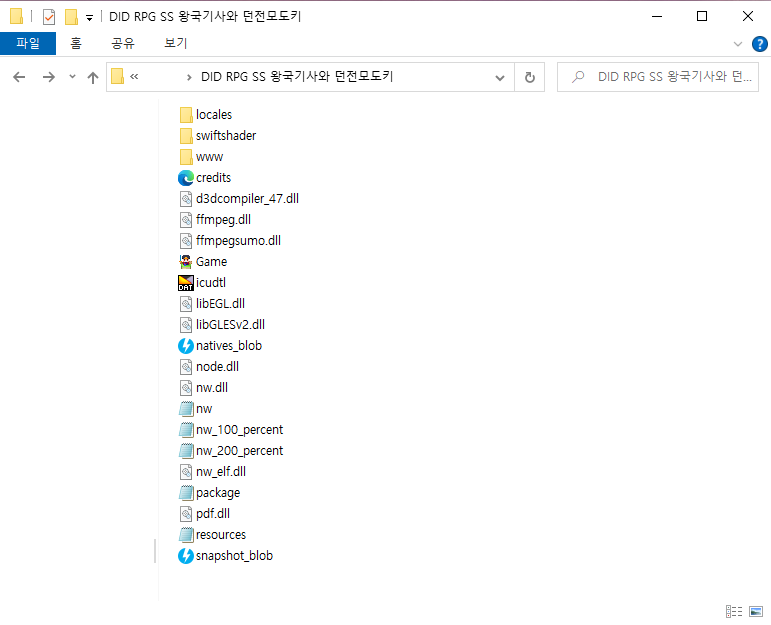Click the Back navigation arrow
771x625 pixels.
19,77
